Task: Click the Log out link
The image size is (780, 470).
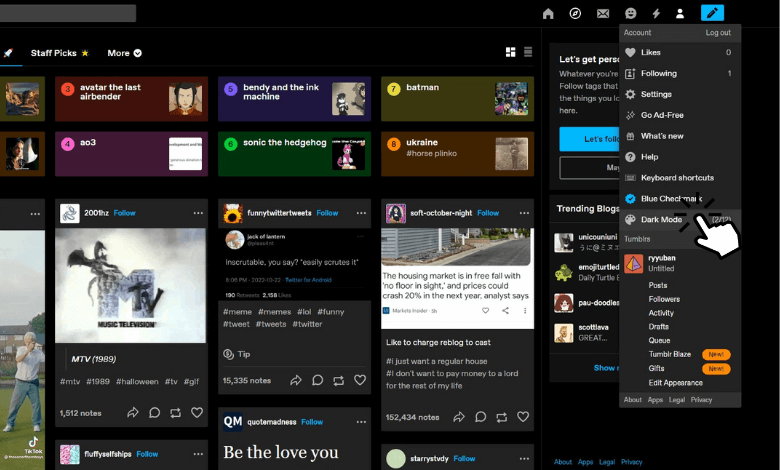Action: (718, 32)
